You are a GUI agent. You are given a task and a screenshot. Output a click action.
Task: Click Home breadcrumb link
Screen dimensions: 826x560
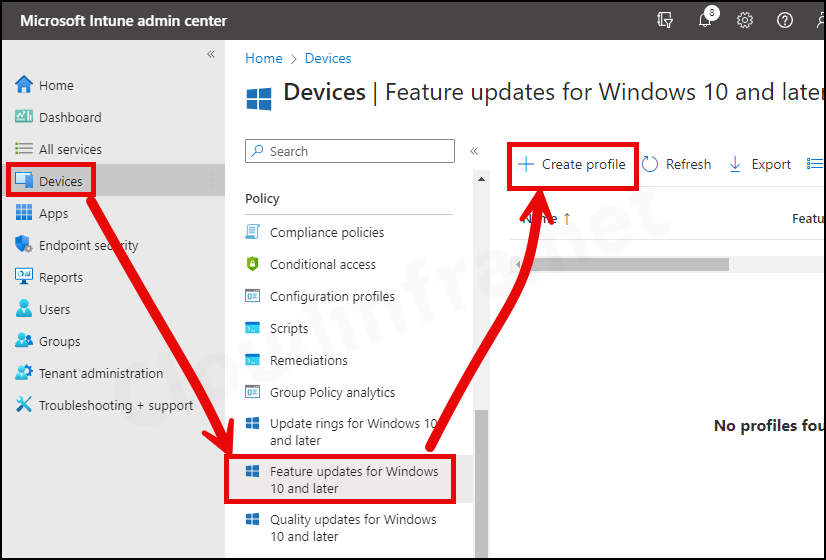(x=263, y=58)
